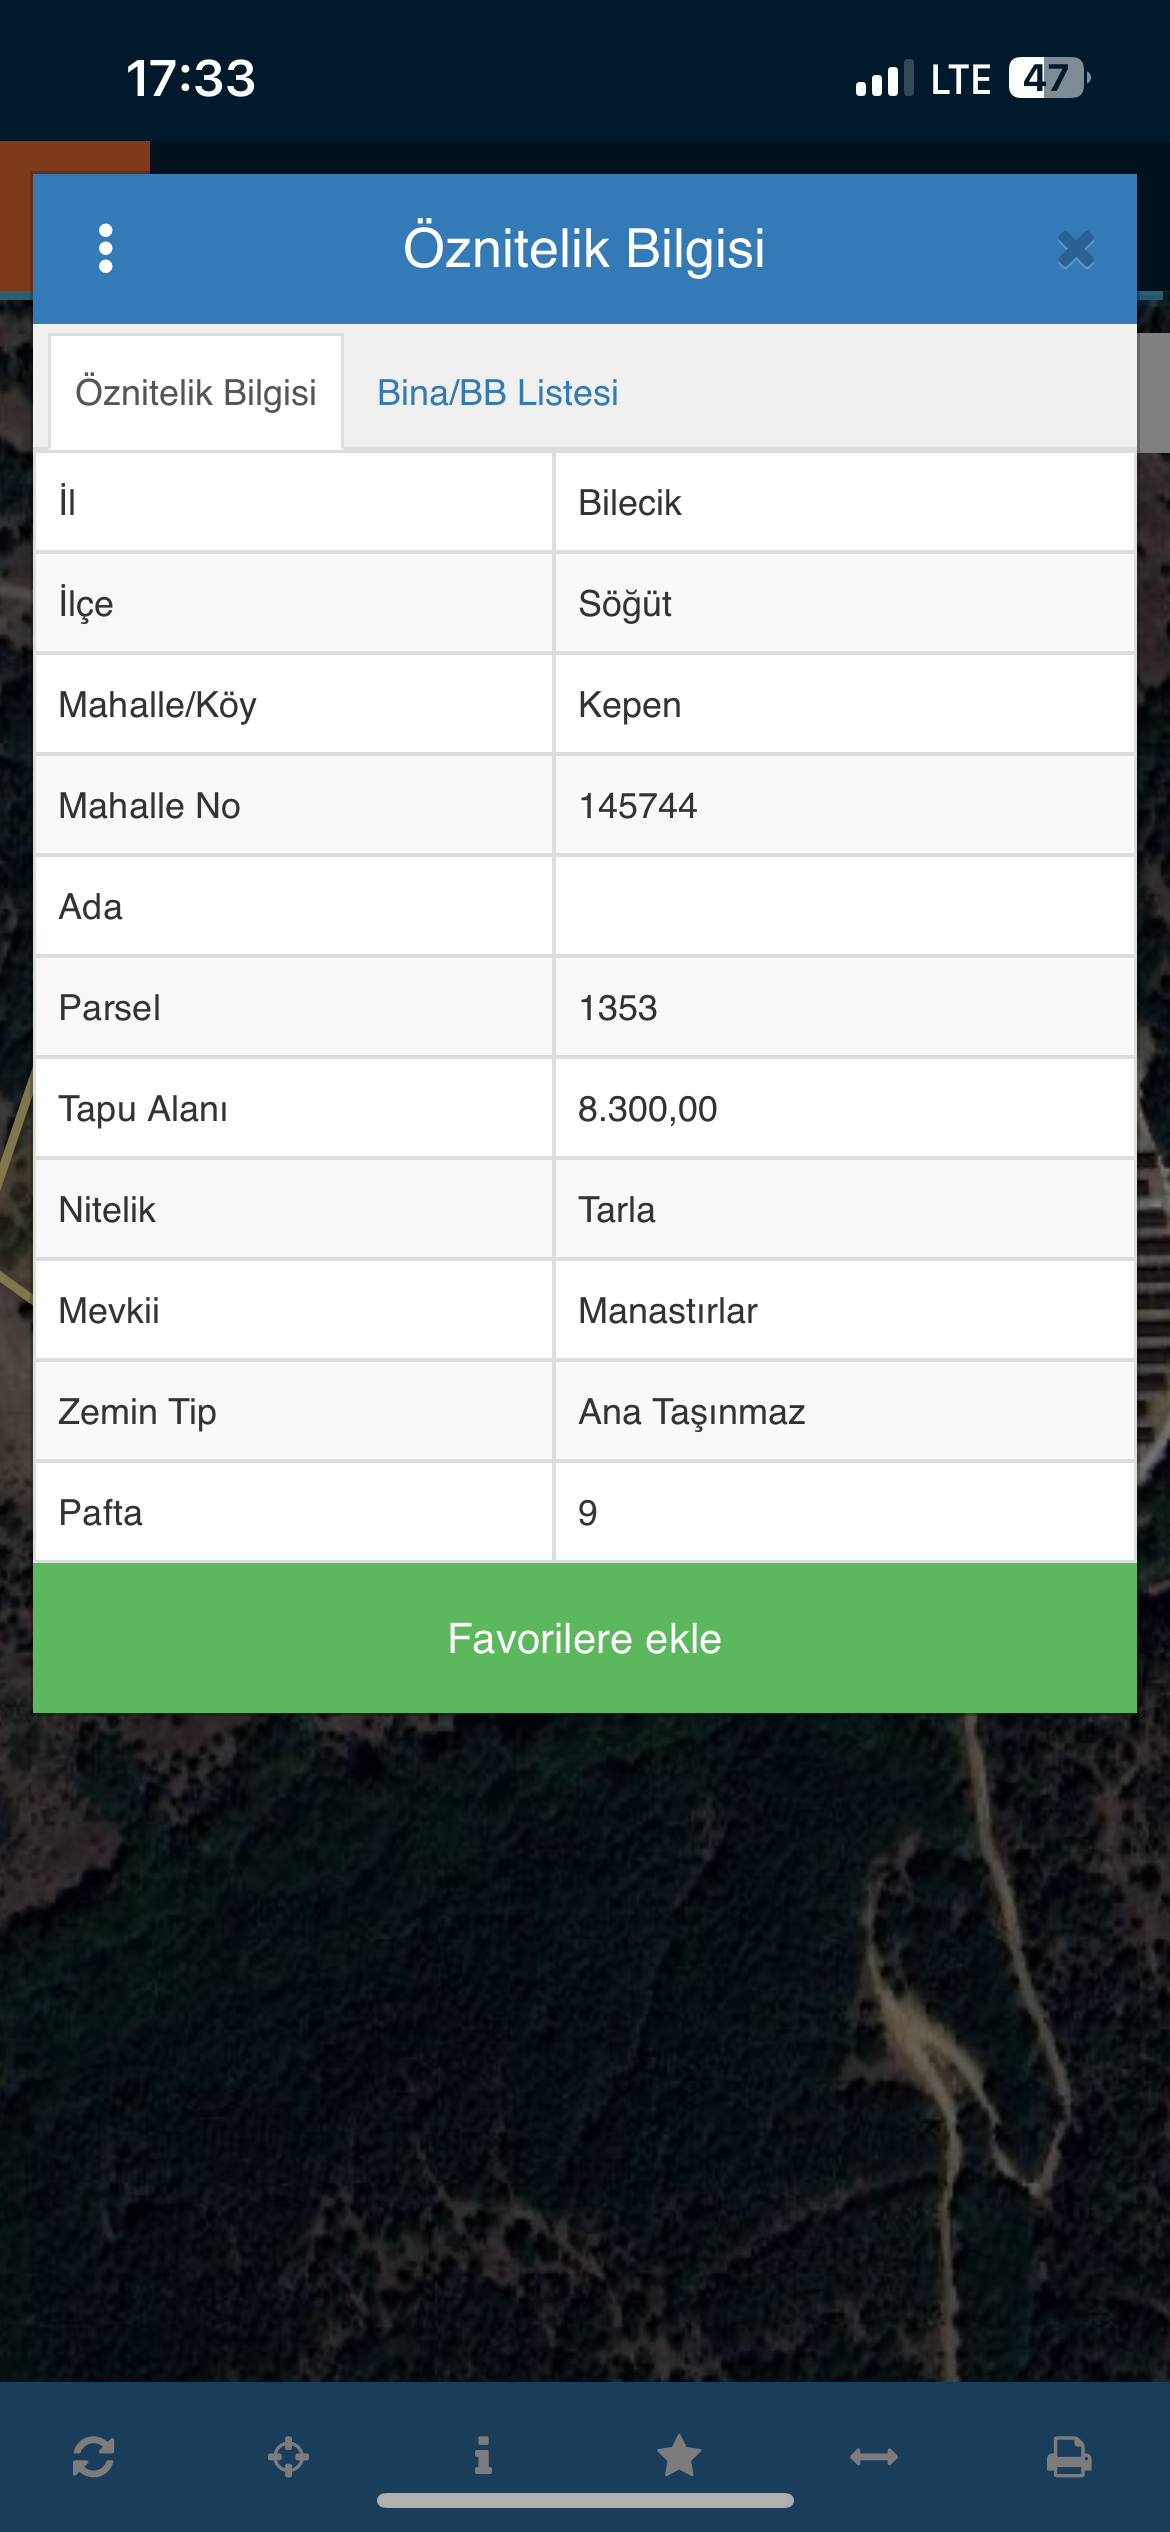Tap the refresh icon in bottom toolbar
Viewport: 1170px width, 2532px height.
pos(94,2456)
